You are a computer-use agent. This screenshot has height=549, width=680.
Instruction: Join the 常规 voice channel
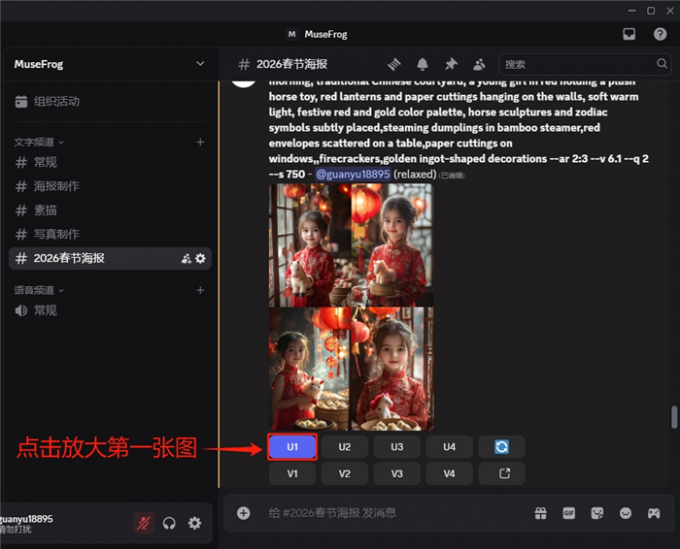(x=110, y=310)
